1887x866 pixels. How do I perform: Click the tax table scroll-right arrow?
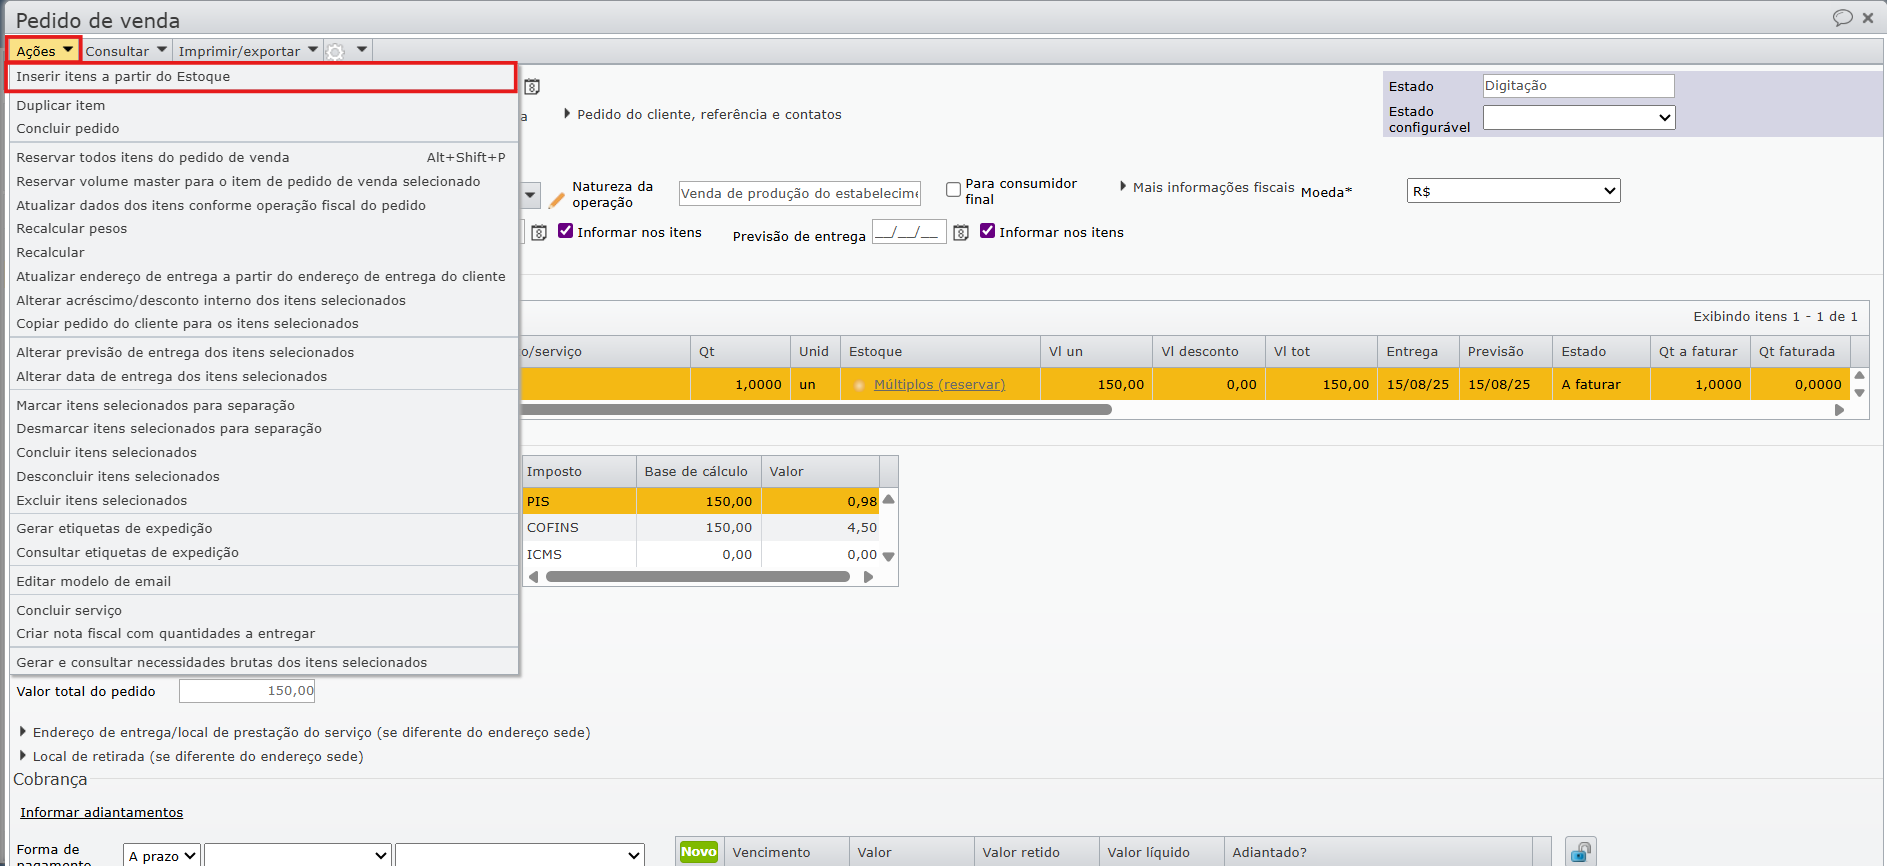[x=868, y=577]
